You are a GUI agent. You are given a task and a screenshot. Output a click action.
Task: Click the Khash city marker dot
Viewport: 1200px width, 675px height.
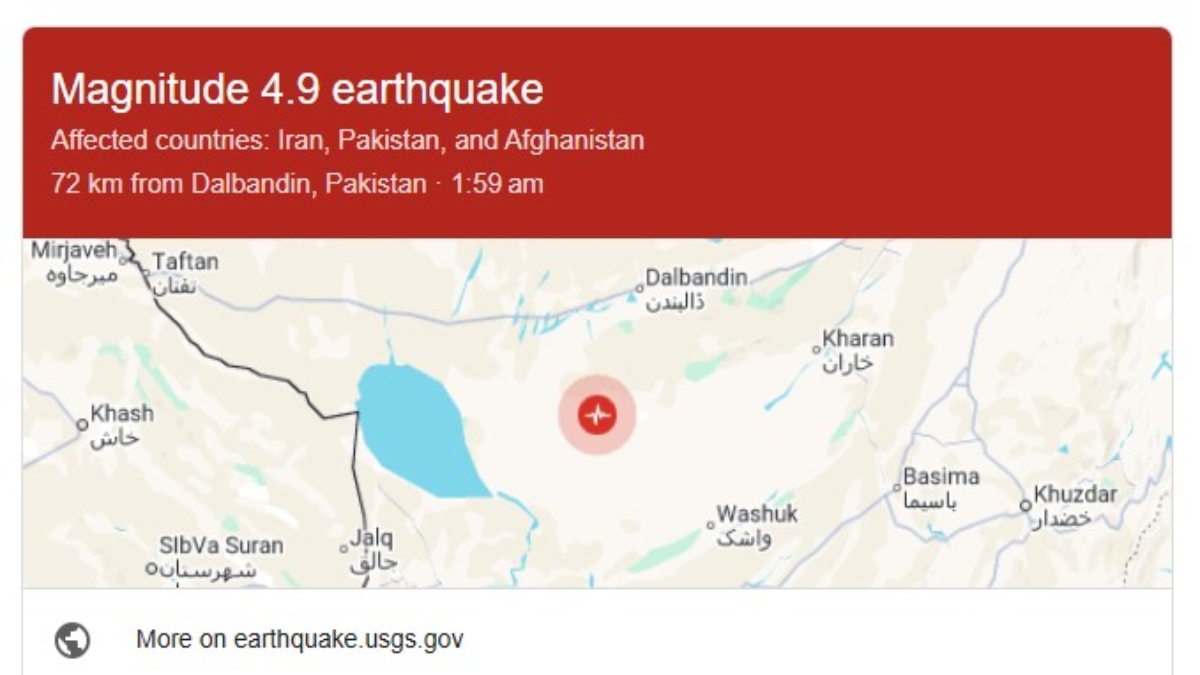click(x=83, y=424)
